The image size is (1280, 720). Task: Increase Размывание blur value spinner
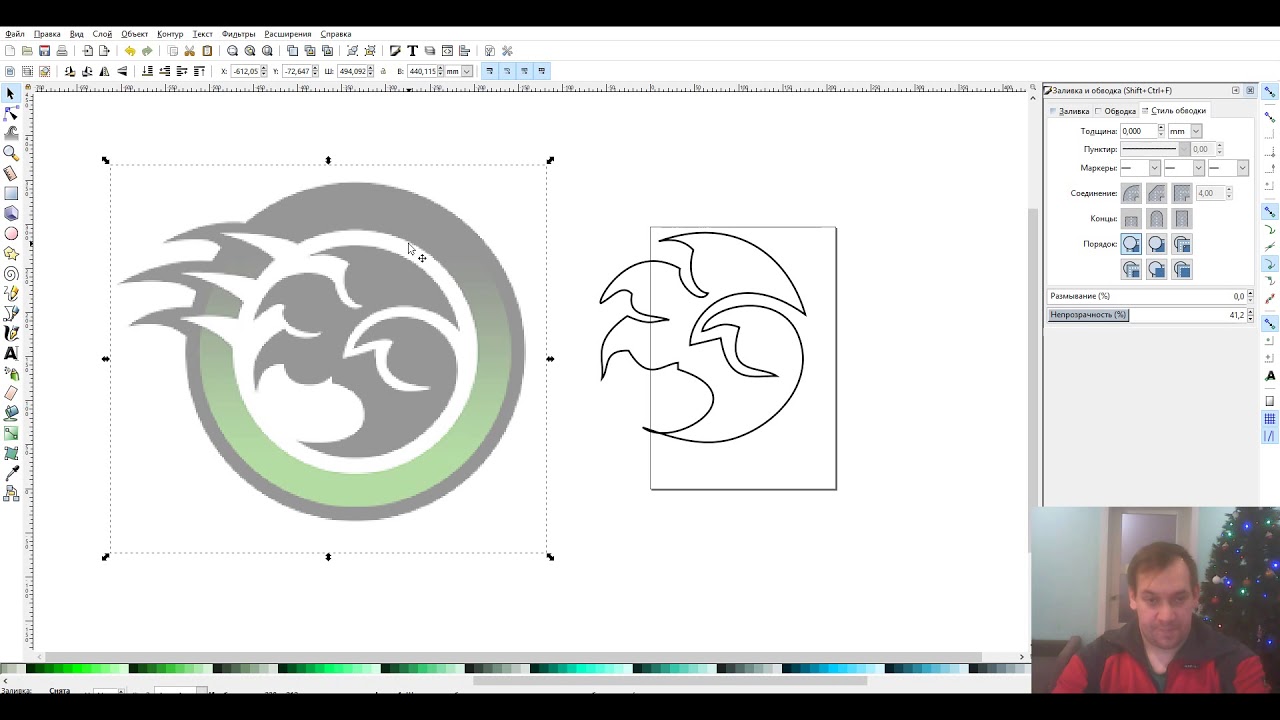pos(1250,293)
